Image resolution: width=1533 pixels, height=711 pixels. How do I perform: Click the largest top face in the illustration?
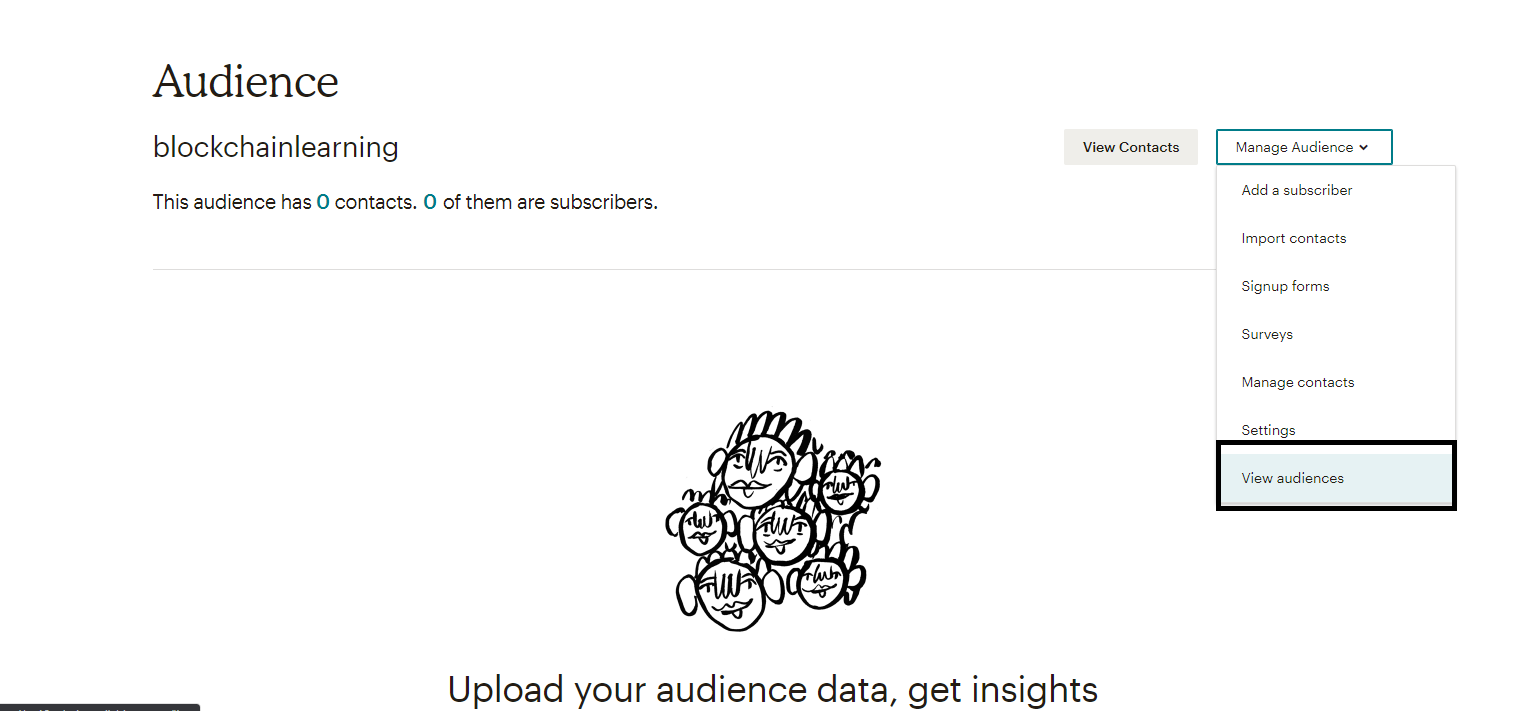click(x=758, y=468)
